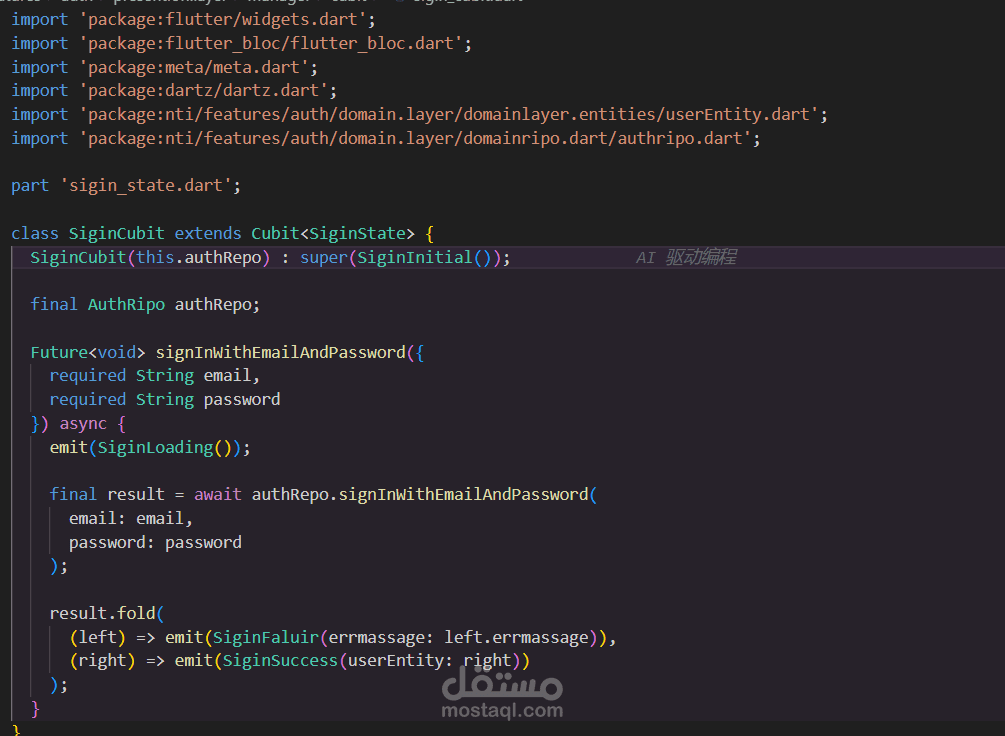Image resolution: width=1005 pixels, height=736 pixels.
Task: Click the 'package:meta/meta.dart' import string
Action: [x=194, y=67]
